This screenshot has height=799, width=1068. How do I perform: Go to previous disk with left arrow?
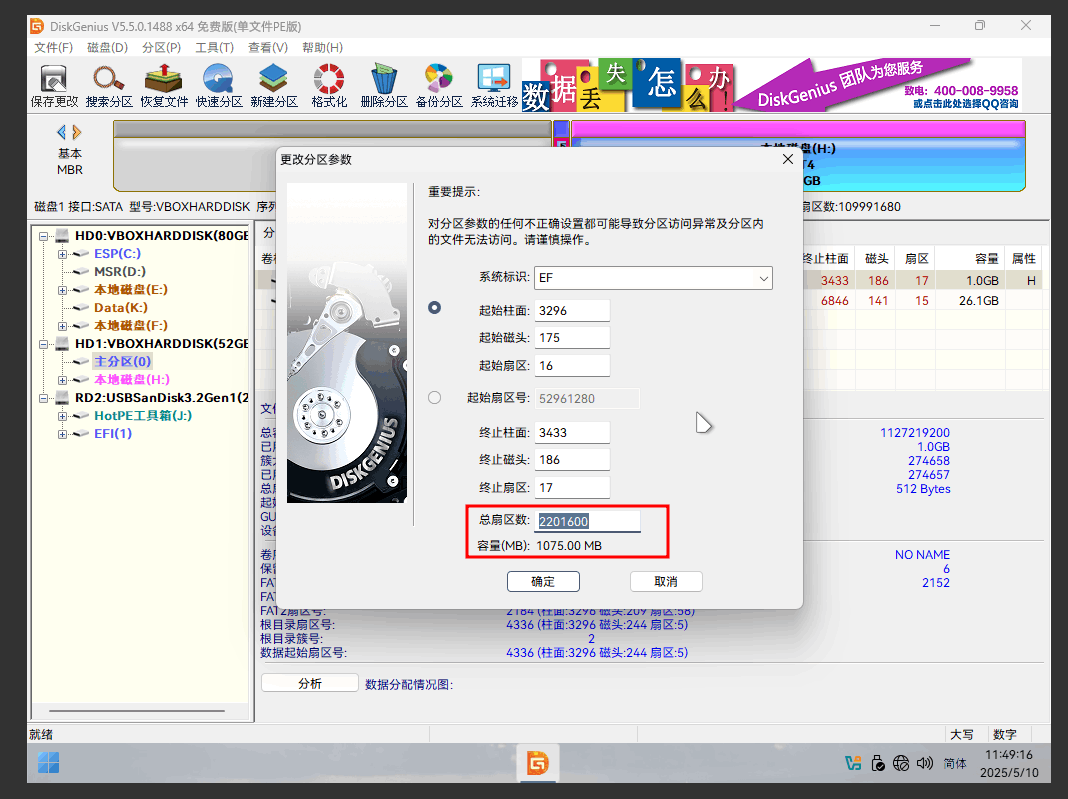[61, 131]
